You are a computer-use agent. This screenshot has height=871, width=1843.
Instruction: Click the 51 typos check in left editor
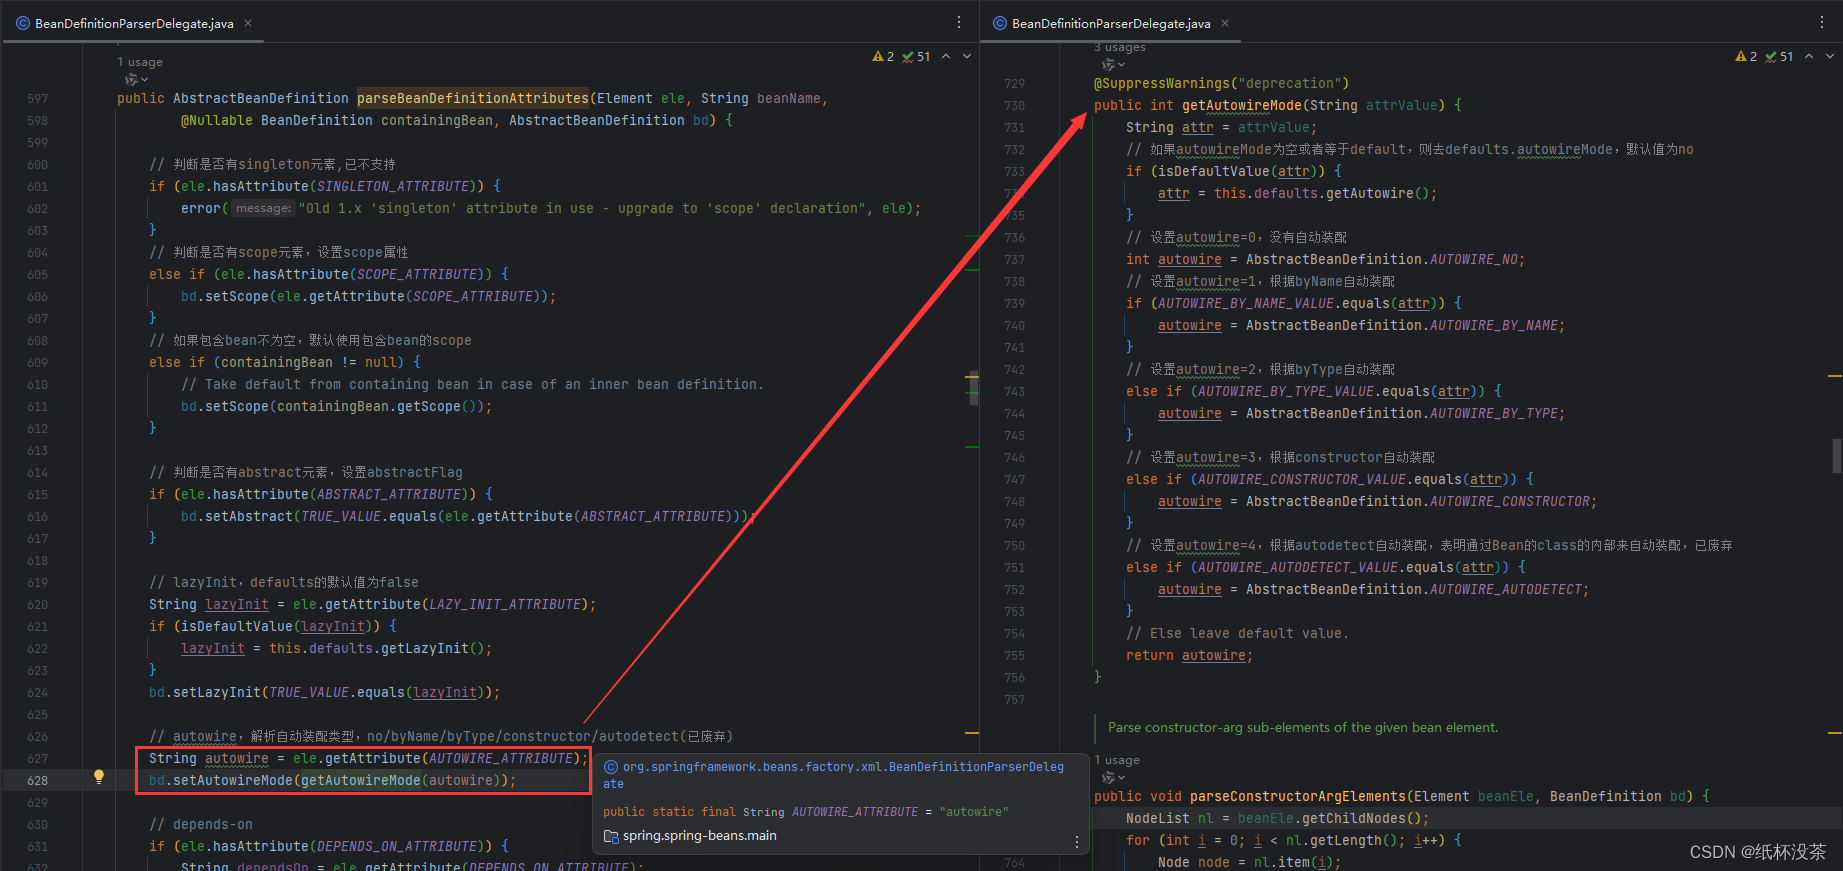[x=916, y=57]
